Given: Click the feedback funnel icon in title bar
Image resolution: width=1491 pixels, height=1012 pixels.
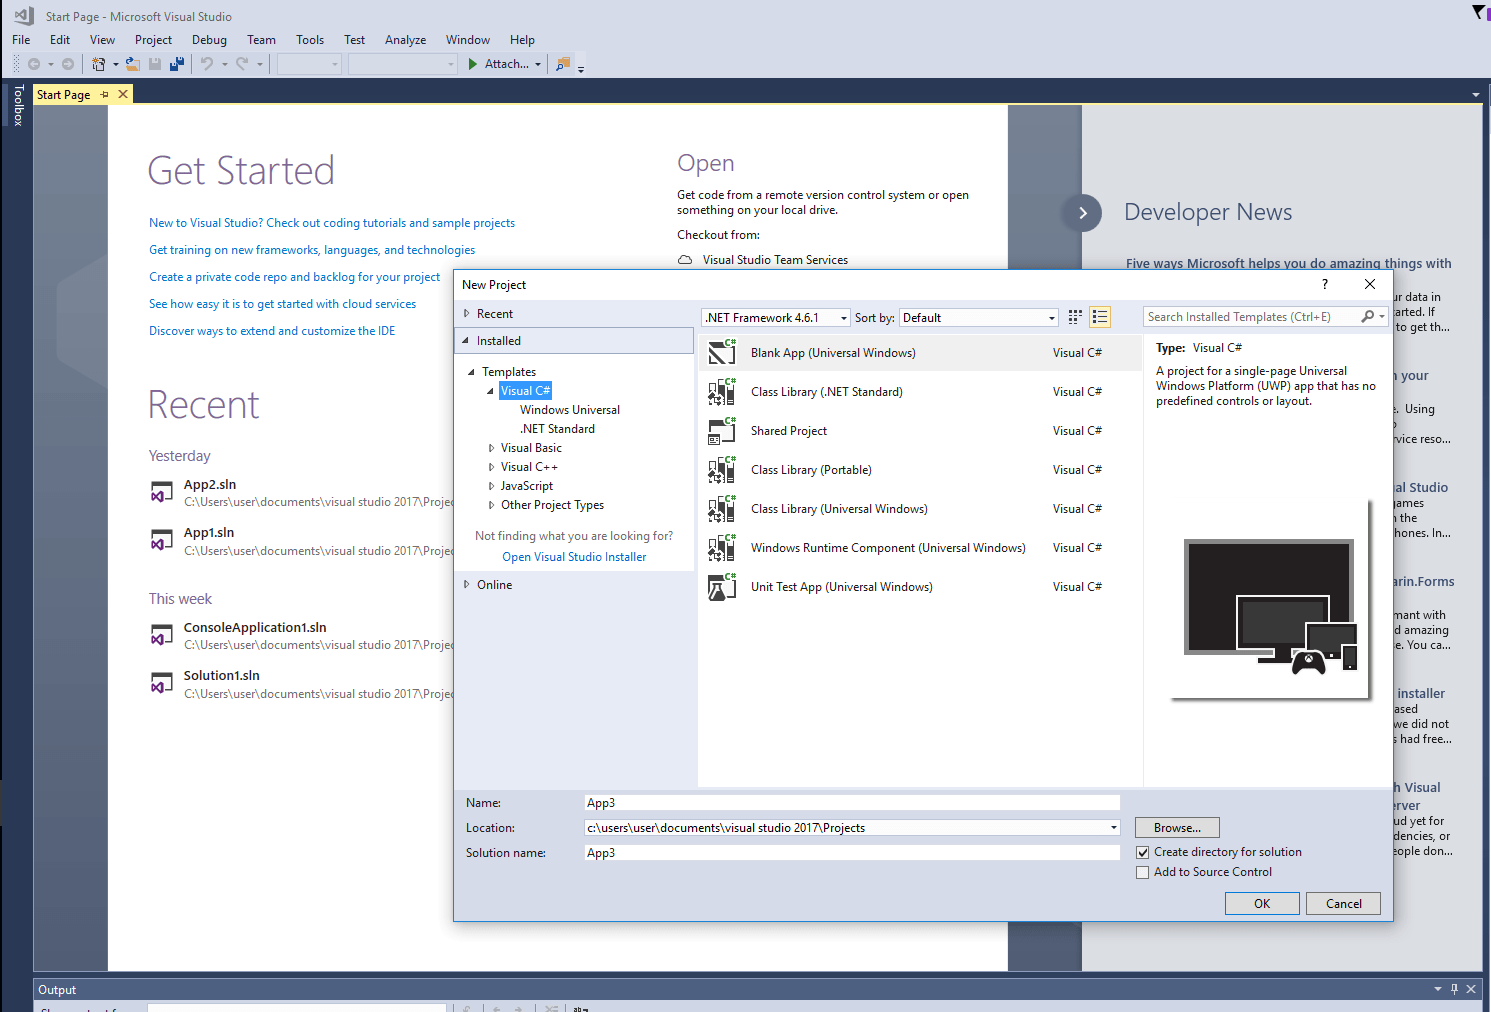Looking at the screenshot, I should point(1478,12).
